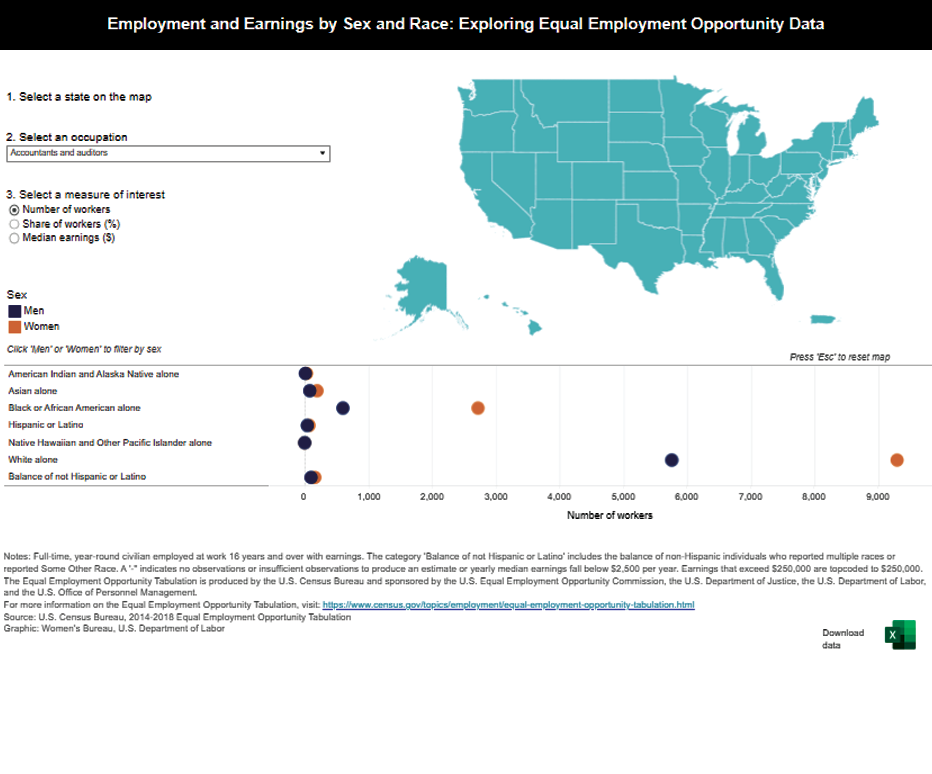Select the Number of workers radio button
Viewport: 932px width, 774px height.
[14, 210]
